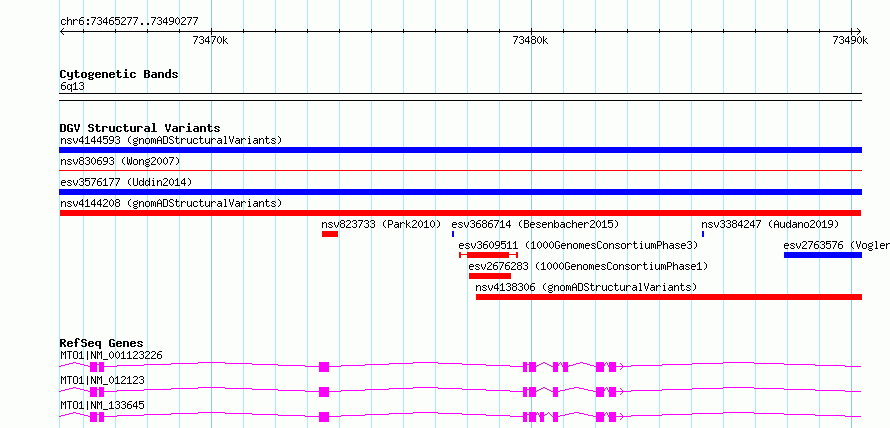Select the esv2763576 variant label
This screenshot has height=428, width=890.
pos(837,246)
